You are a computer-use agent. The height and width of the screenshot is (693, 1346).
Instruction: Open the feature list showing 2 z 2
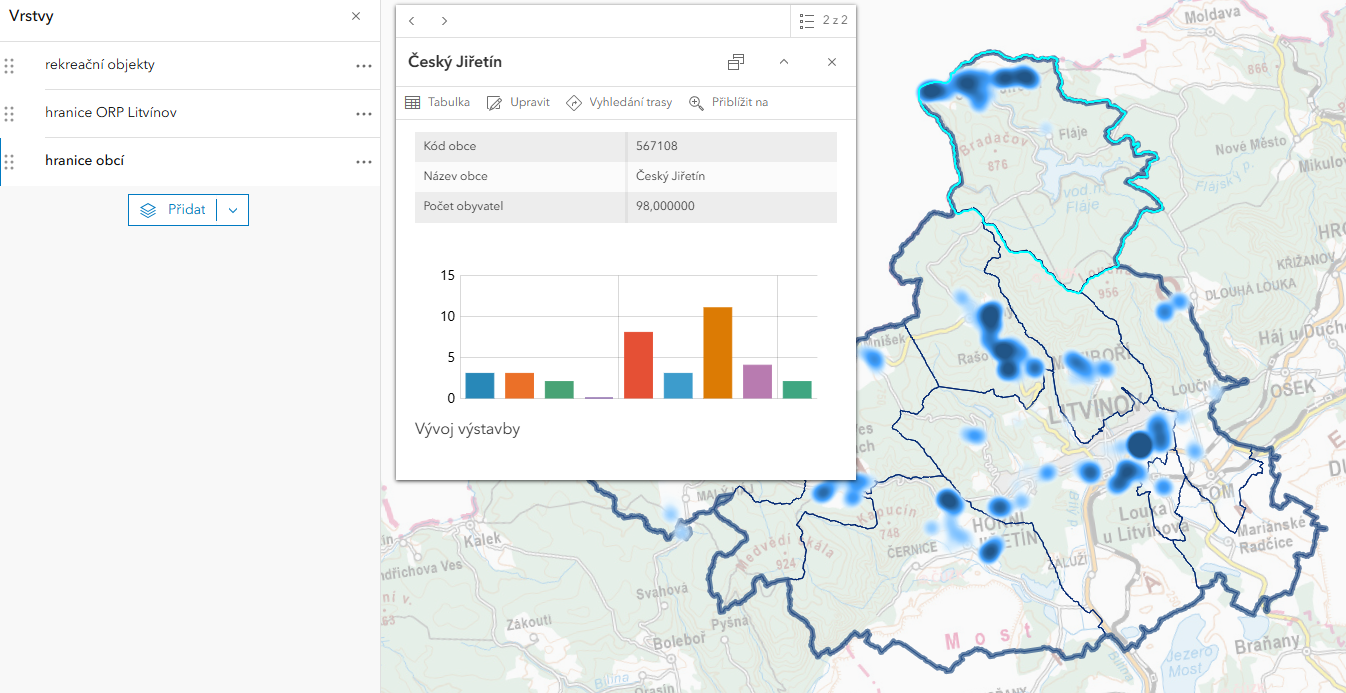(823, 20)
